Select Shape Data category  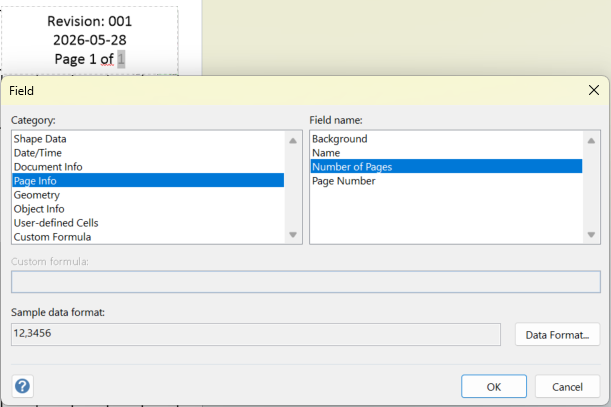coord(148,139)
